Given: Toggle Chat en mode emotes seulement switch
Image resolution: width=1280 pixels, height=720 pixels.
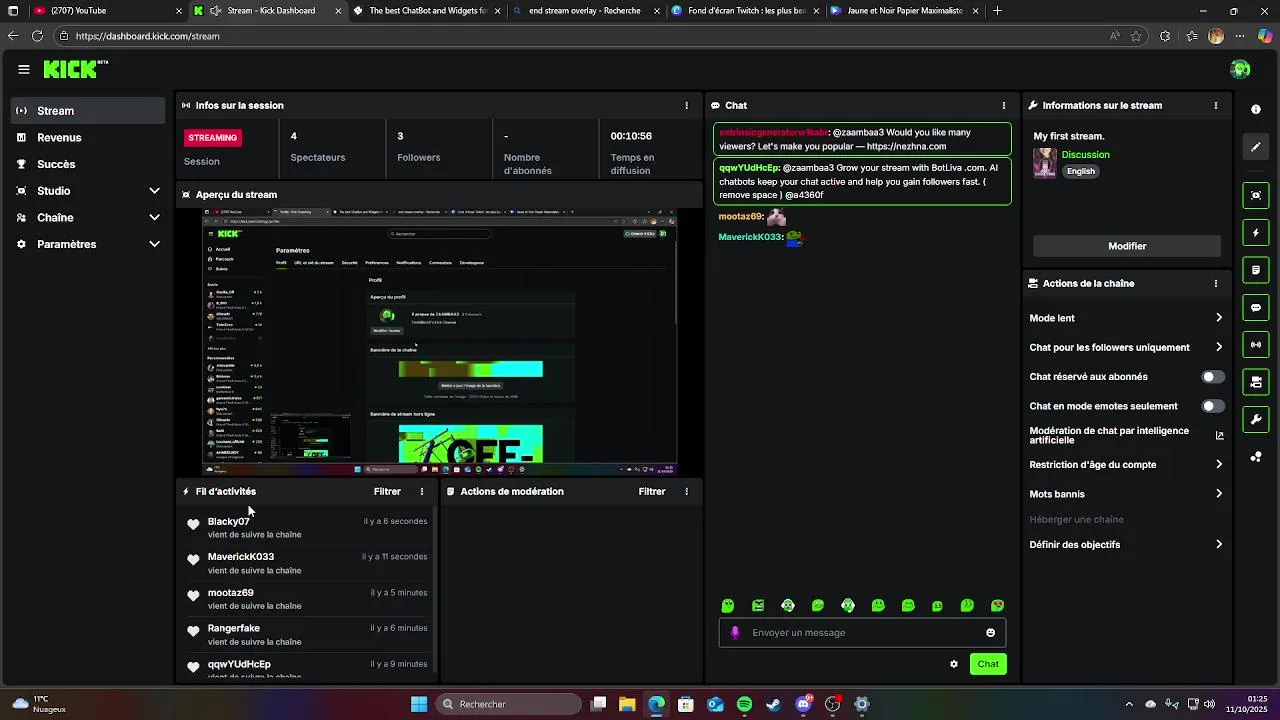Looking at the screenshot, I should [1213, 406].
